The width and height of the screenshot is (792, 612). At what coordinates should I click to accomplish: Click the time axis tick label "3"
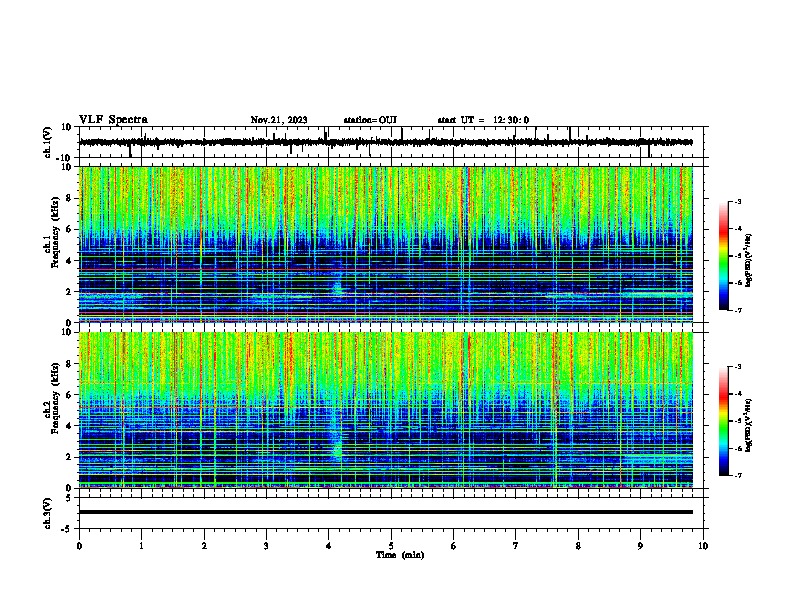coord(266,546)
